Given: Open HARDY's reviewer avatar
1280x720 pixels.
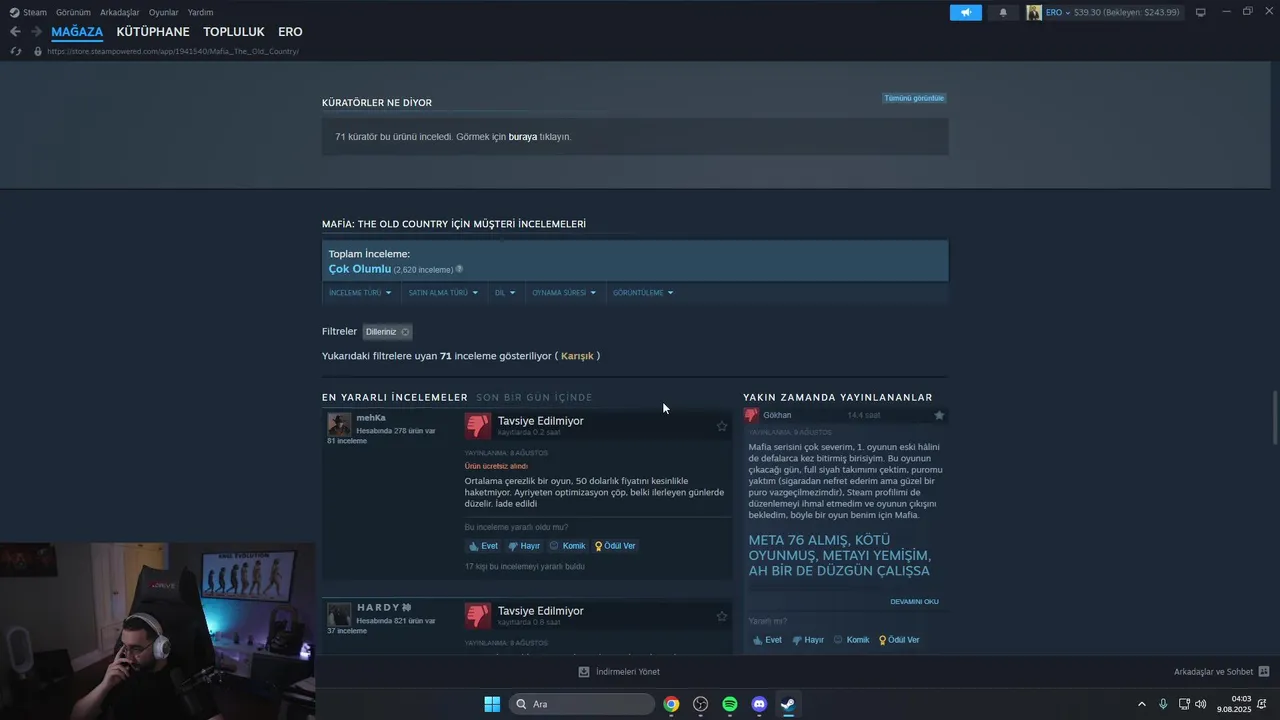Looking at the screenshot, I should click(x=339, y=614).
